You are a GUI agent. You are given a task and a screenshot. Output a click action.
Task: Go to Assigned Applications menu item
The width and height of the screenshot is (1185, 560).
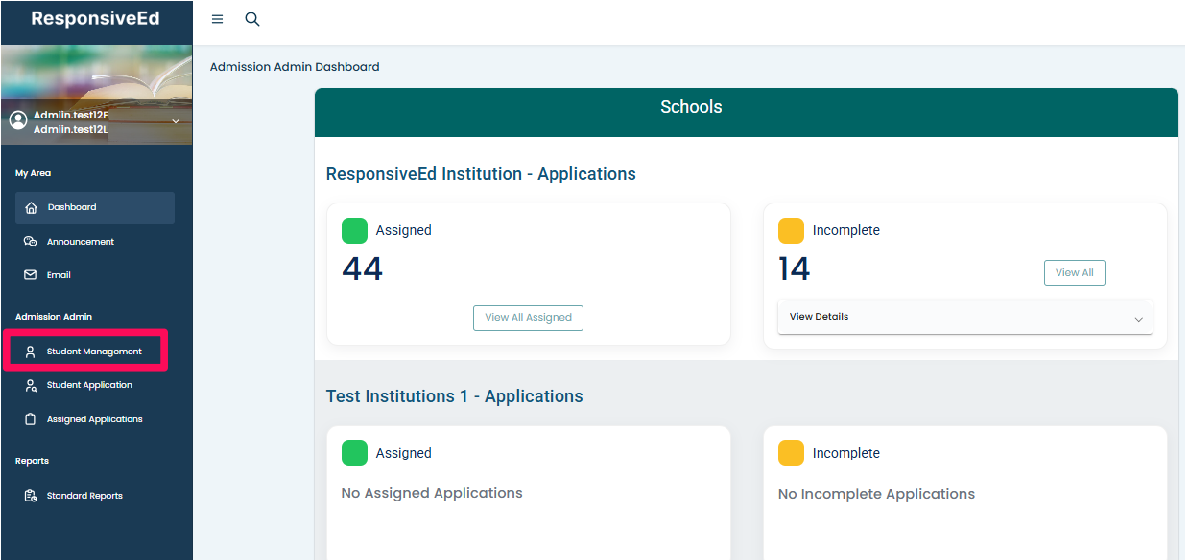click(94, 420)
